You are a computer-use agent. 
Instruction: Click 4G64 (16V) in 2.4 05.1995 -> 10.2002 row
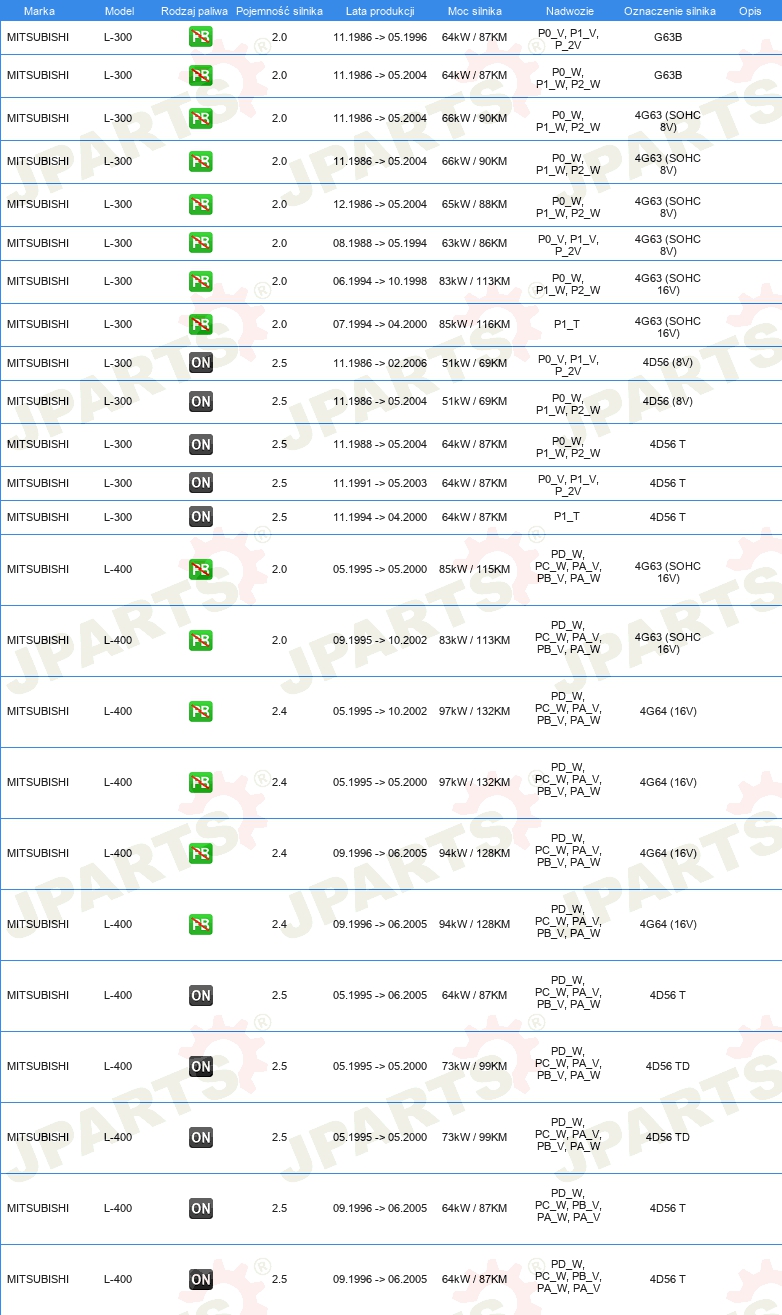tap(668, 711)
